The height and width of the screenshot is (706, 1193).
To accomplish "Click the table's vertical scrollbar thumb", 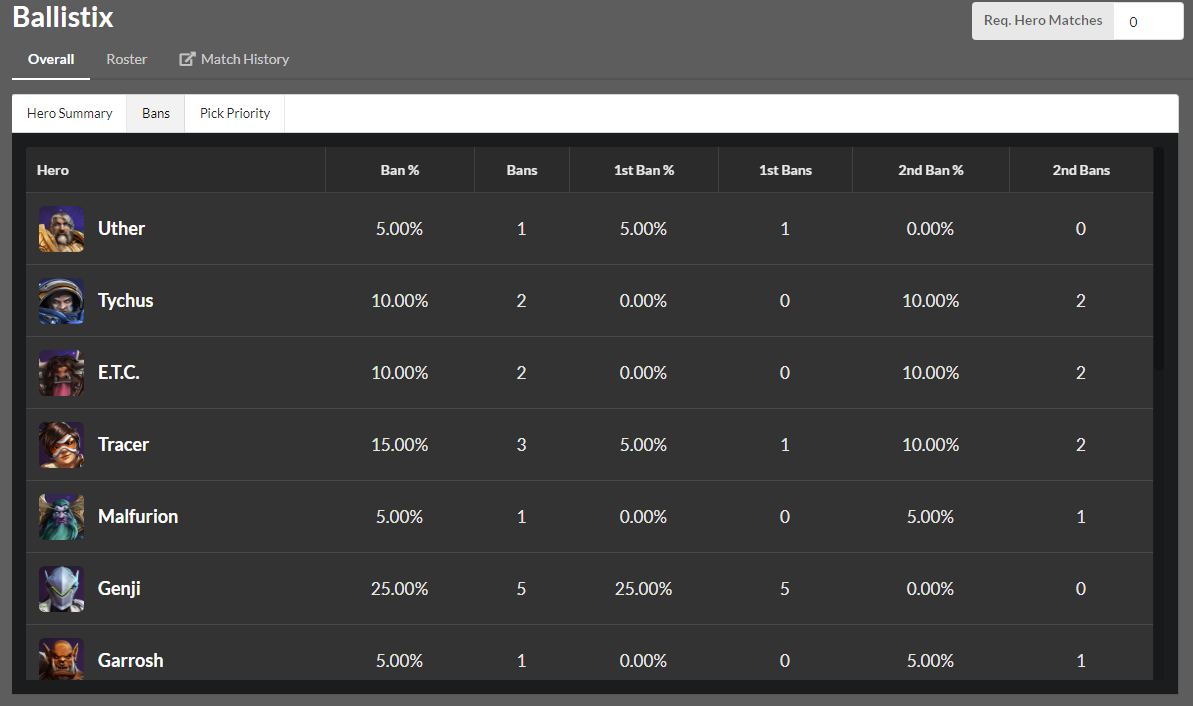I will (1159, 259).
